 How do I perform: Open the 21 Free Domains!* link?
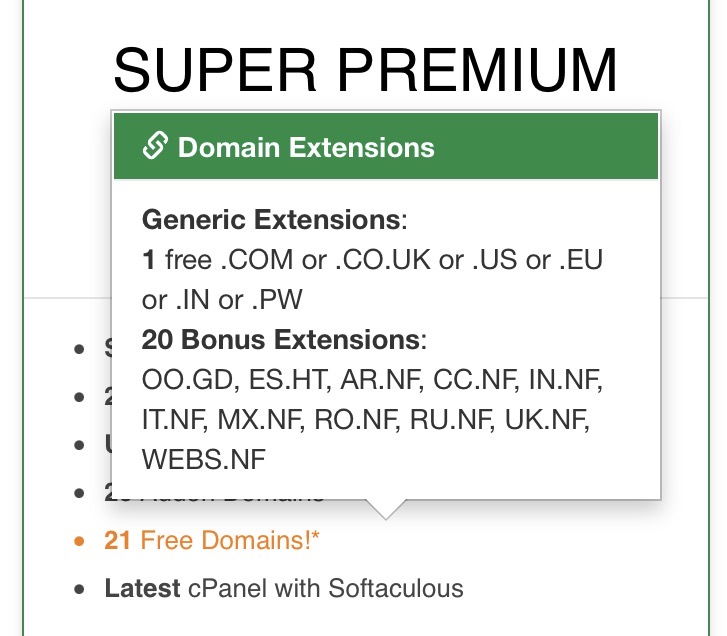coord(213,541)
